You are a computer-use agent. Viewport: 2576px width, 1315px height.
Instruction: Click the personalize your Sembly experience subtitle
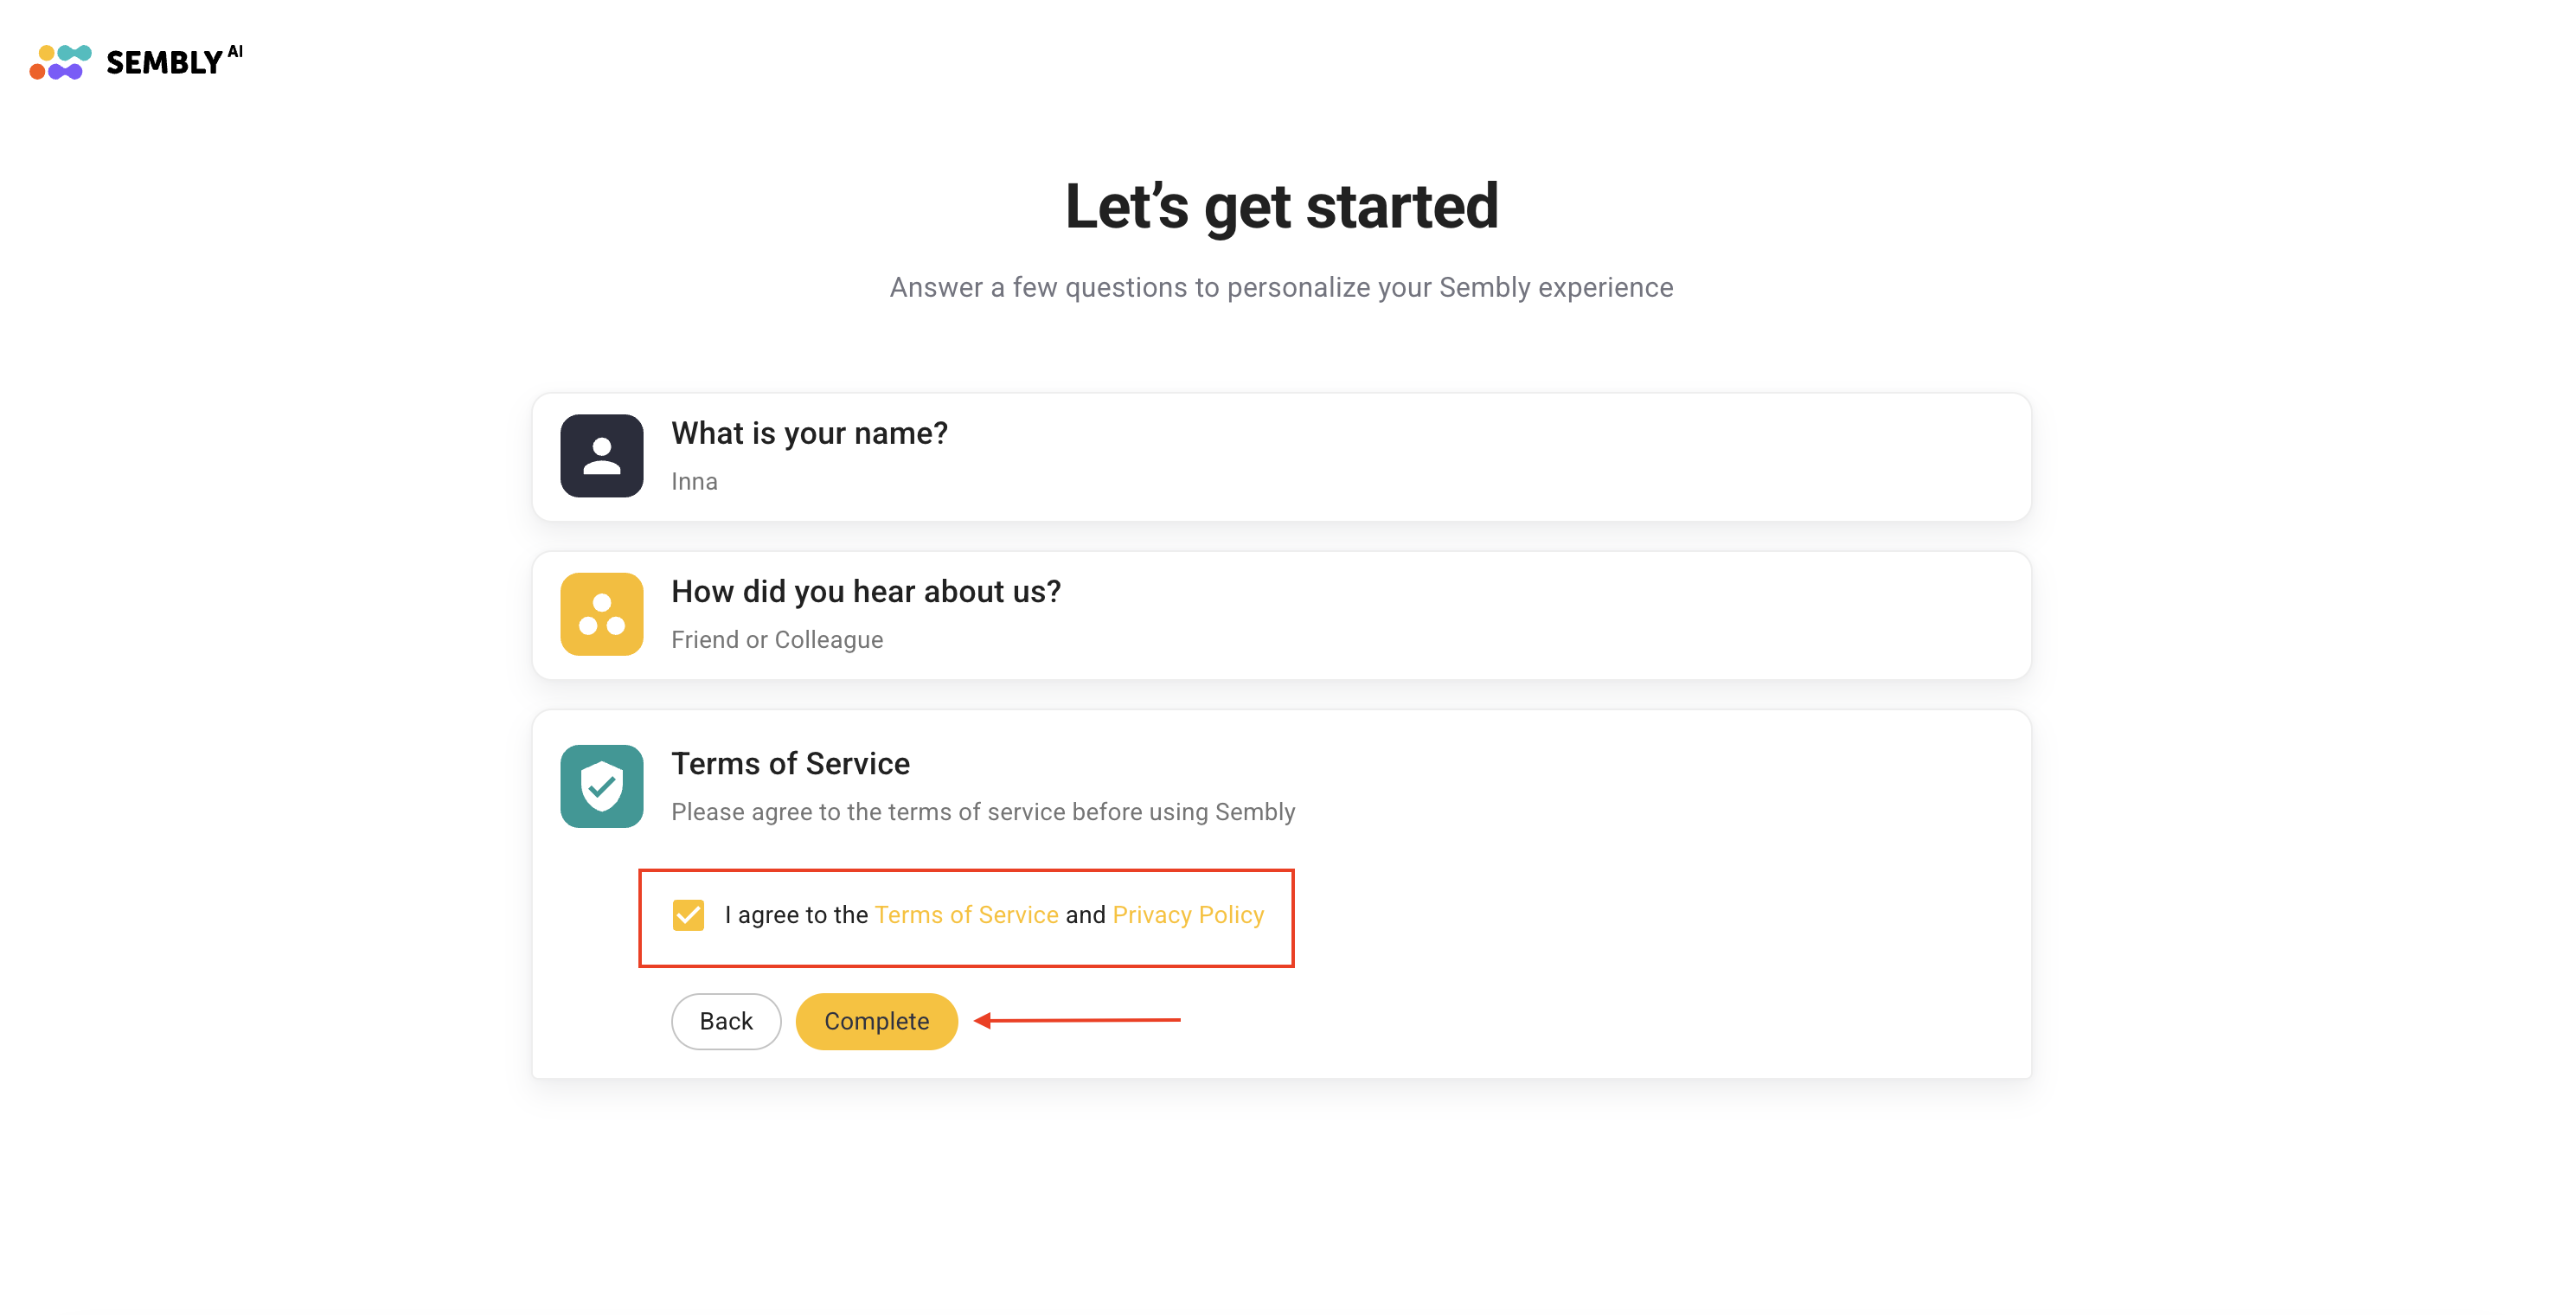tap(1281, 288)
